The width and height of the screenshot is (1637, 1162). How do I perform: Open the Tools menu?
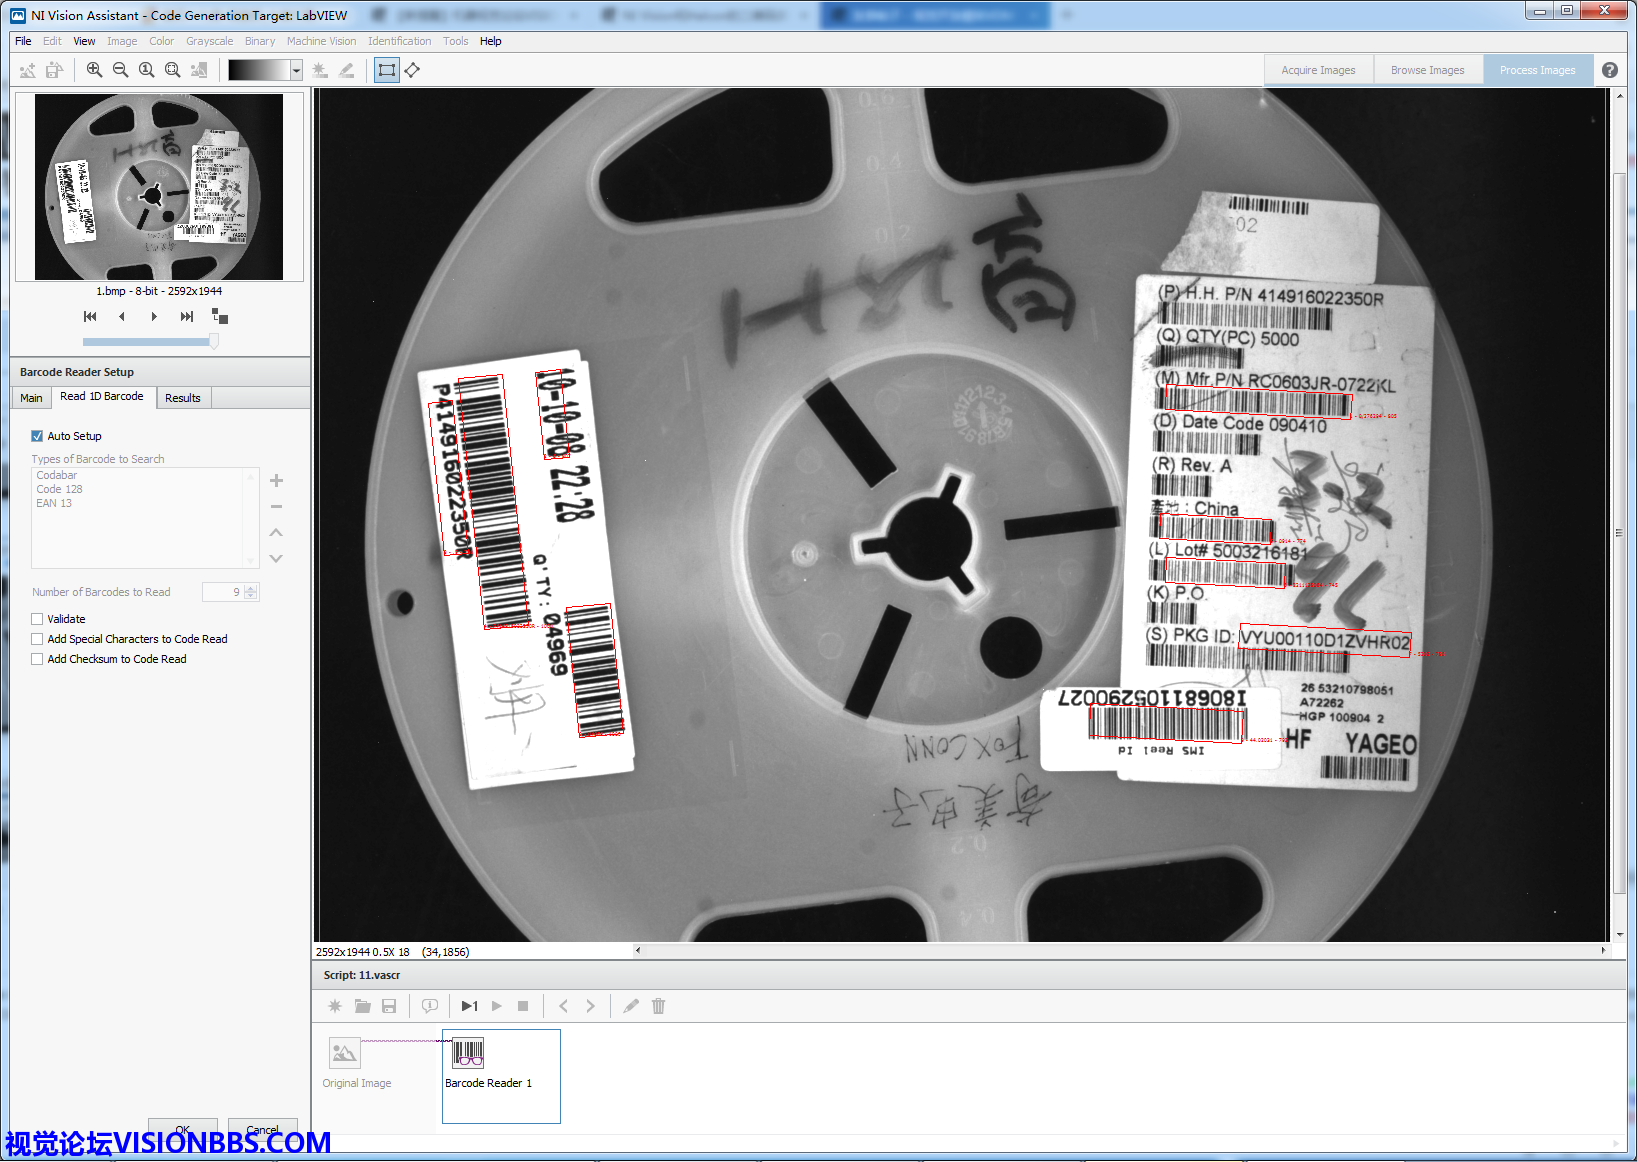455,41
